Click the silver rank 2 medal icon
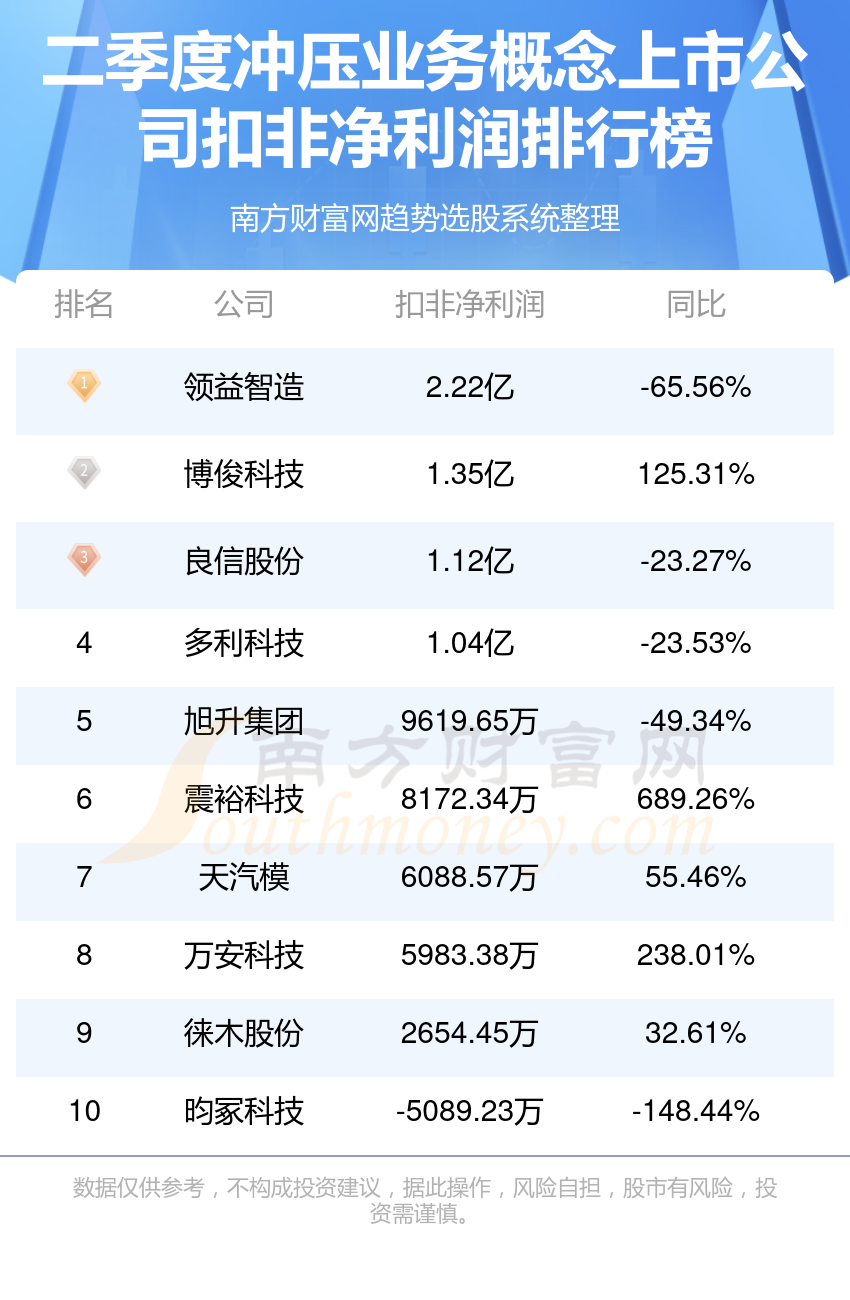This screenshot has width=850, height=1300. [x=84, y=473]
